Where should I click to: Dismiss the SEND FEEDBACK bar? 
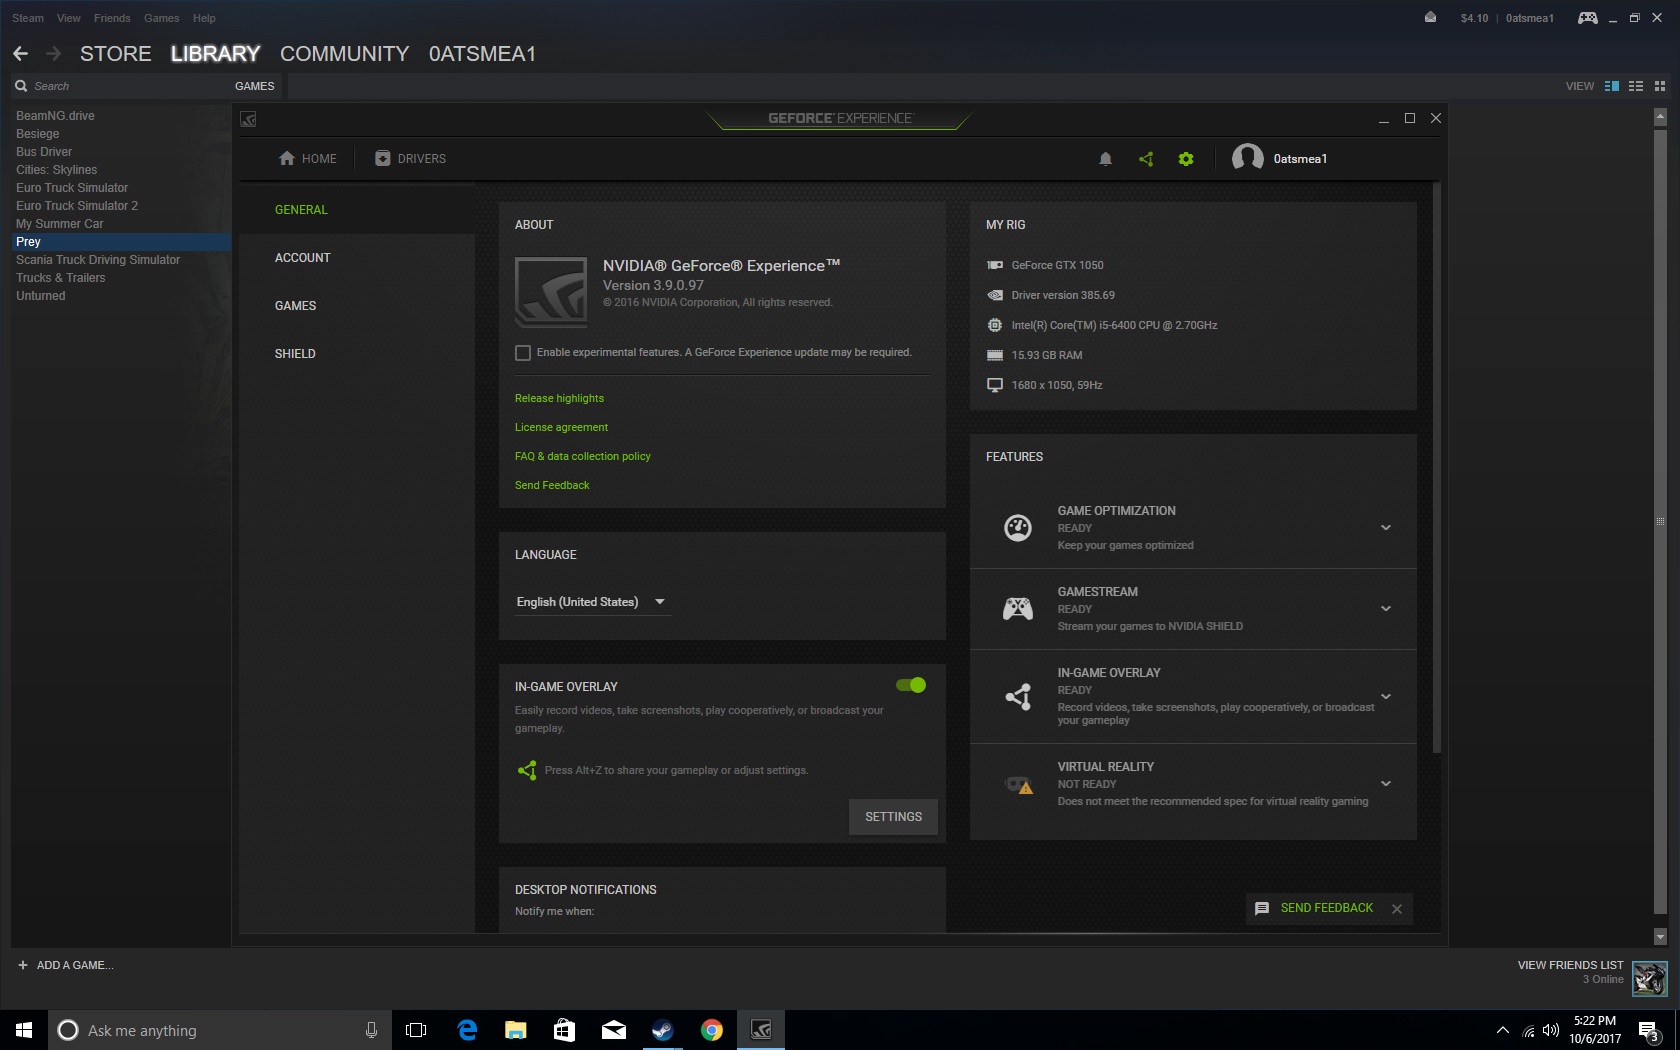(x=1397, y=909)
